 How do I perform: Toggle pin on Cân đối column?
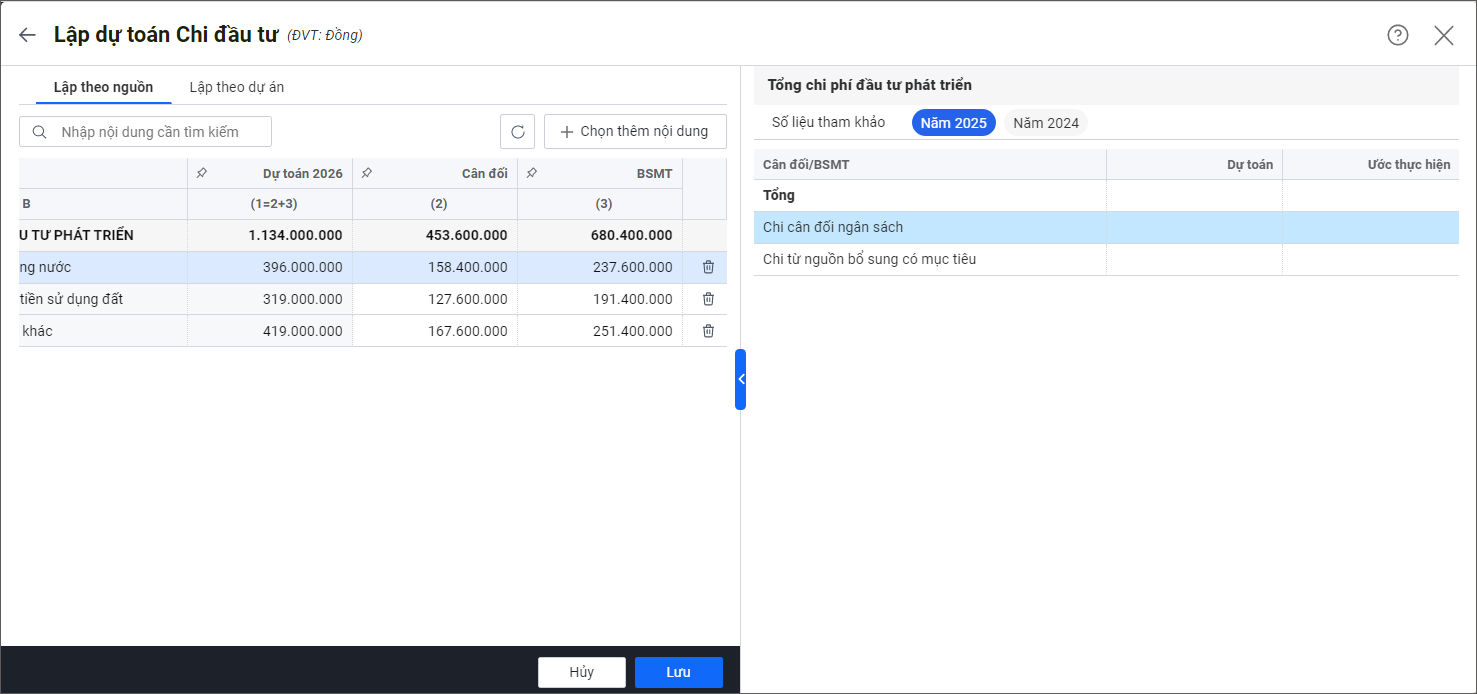[367, 173]
